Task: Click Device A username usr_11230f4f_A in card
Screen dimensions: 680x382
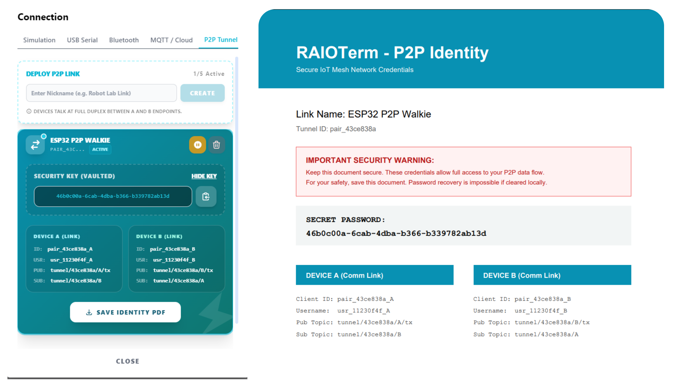Action: [71, 260]
